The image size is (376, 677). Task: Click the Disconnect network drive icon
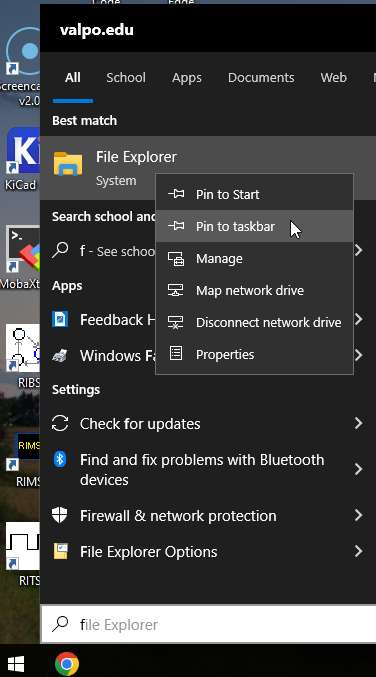[176, 322]
